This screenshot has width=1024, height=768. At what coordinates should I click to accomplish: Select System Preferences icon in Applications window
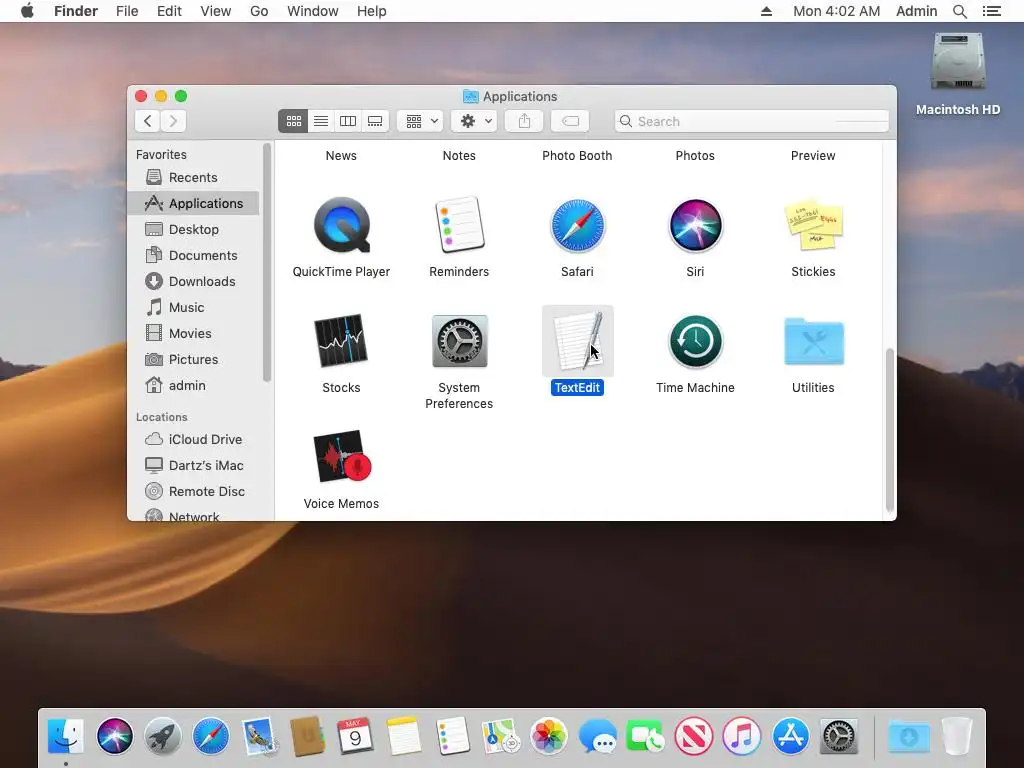pos(459,341)
